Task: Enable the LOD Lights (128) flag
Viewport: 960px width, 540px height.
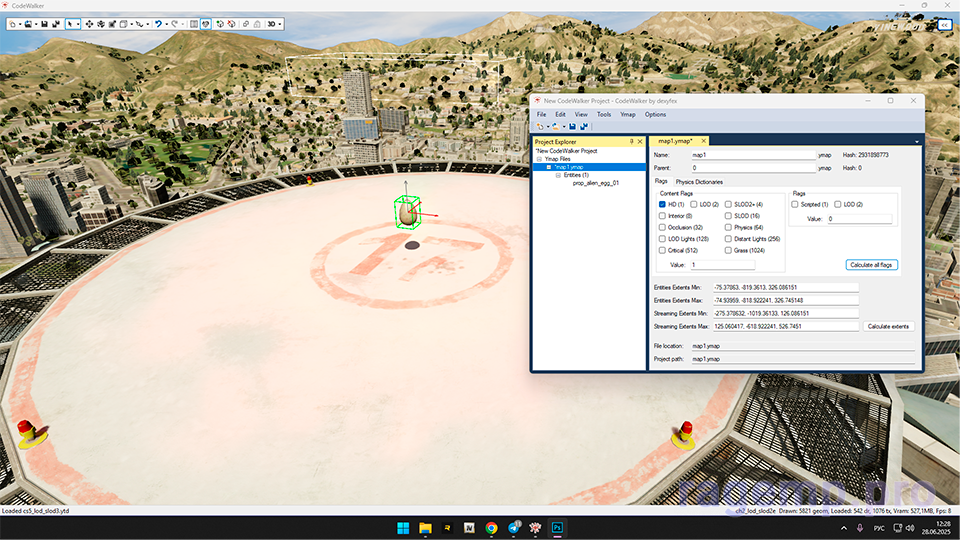Action: [x=662, y=239]
